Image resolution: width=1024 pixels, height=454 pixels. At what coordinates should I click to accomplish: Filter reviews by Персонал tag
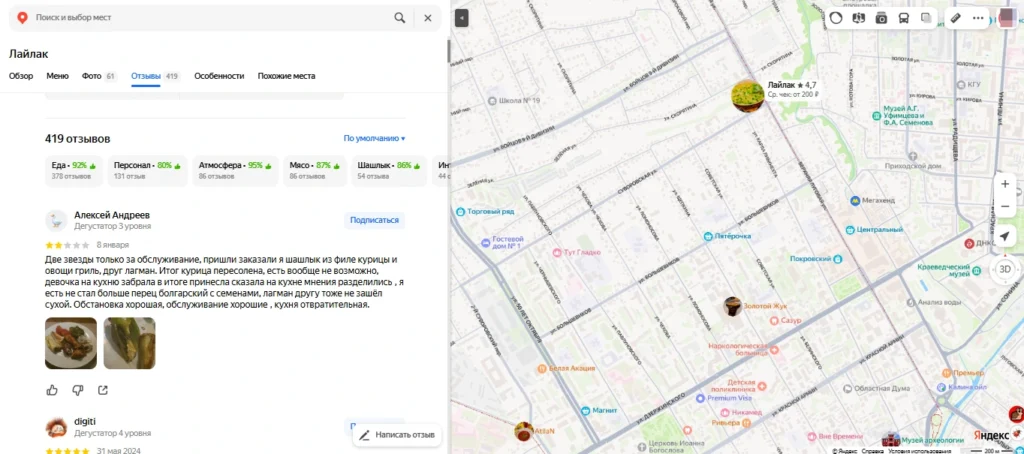[147, 170]
